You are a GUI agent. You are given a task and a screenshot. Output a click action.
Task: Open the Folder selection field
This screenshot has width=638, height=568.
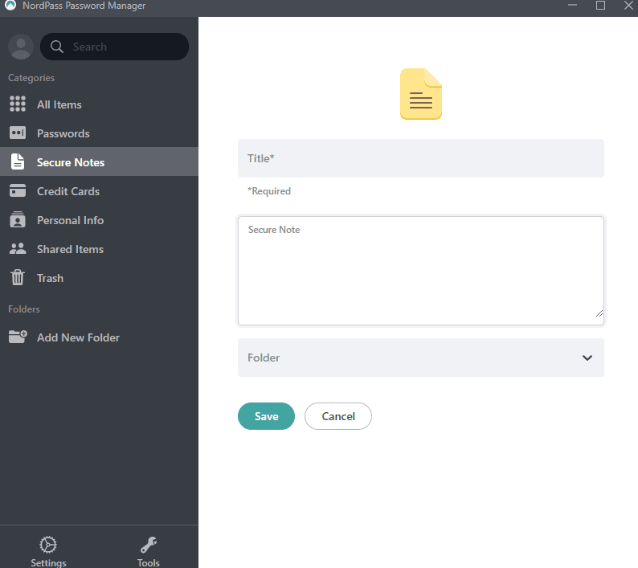click(x=421, y=358)
